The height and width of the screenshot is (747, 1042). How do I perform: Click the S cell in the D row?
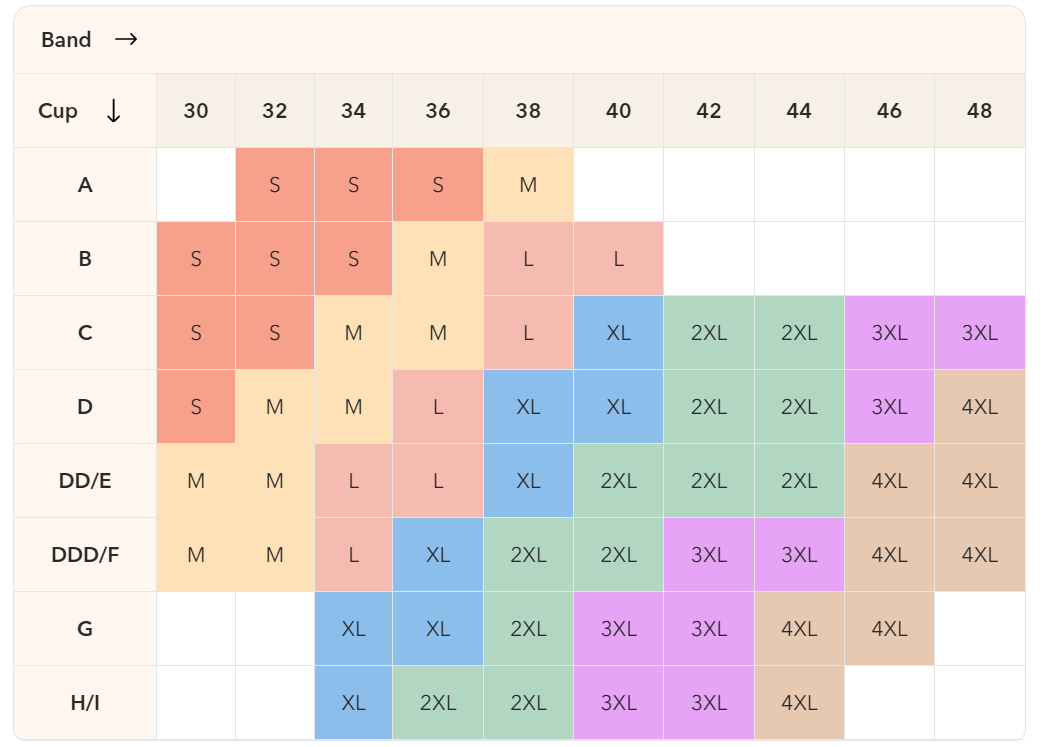coord(196,407)
